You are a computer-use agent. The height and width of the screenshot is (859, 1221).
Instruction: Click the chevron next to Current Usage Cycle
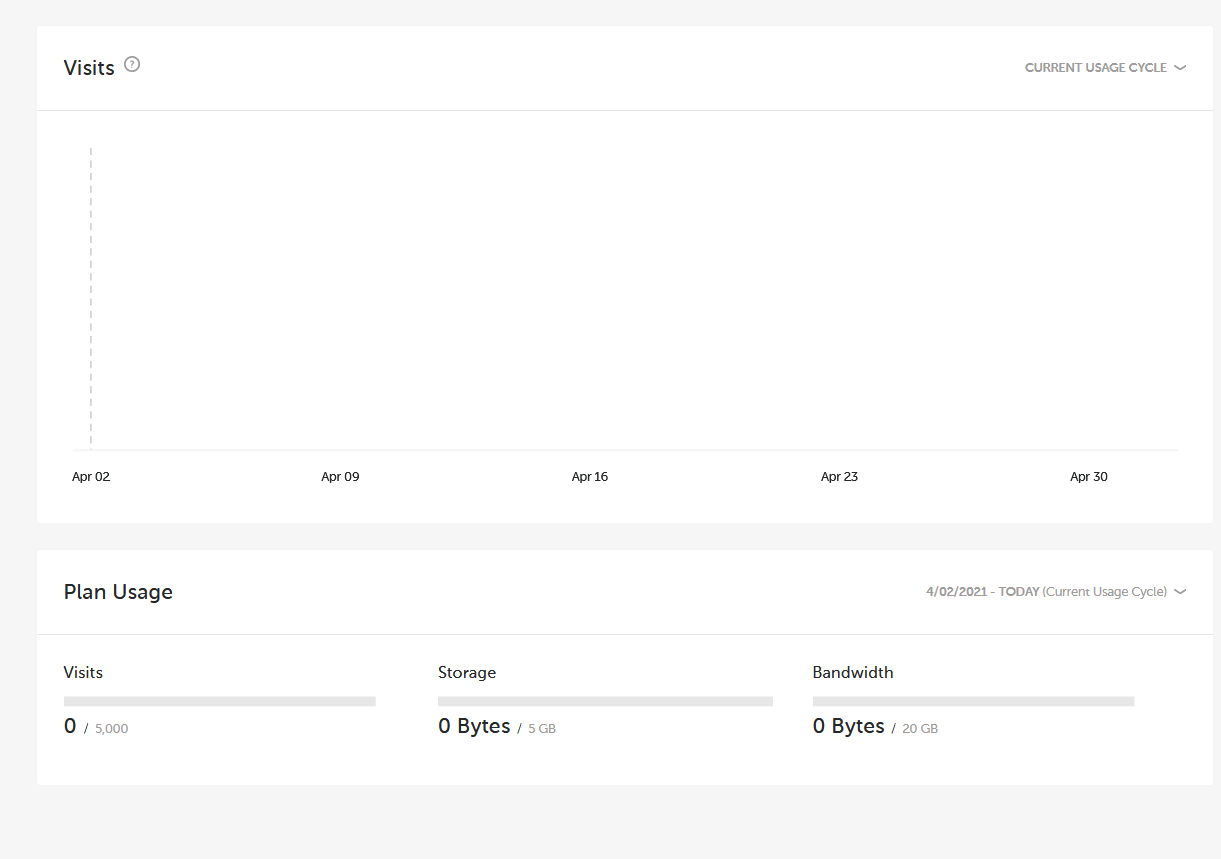1180,68
